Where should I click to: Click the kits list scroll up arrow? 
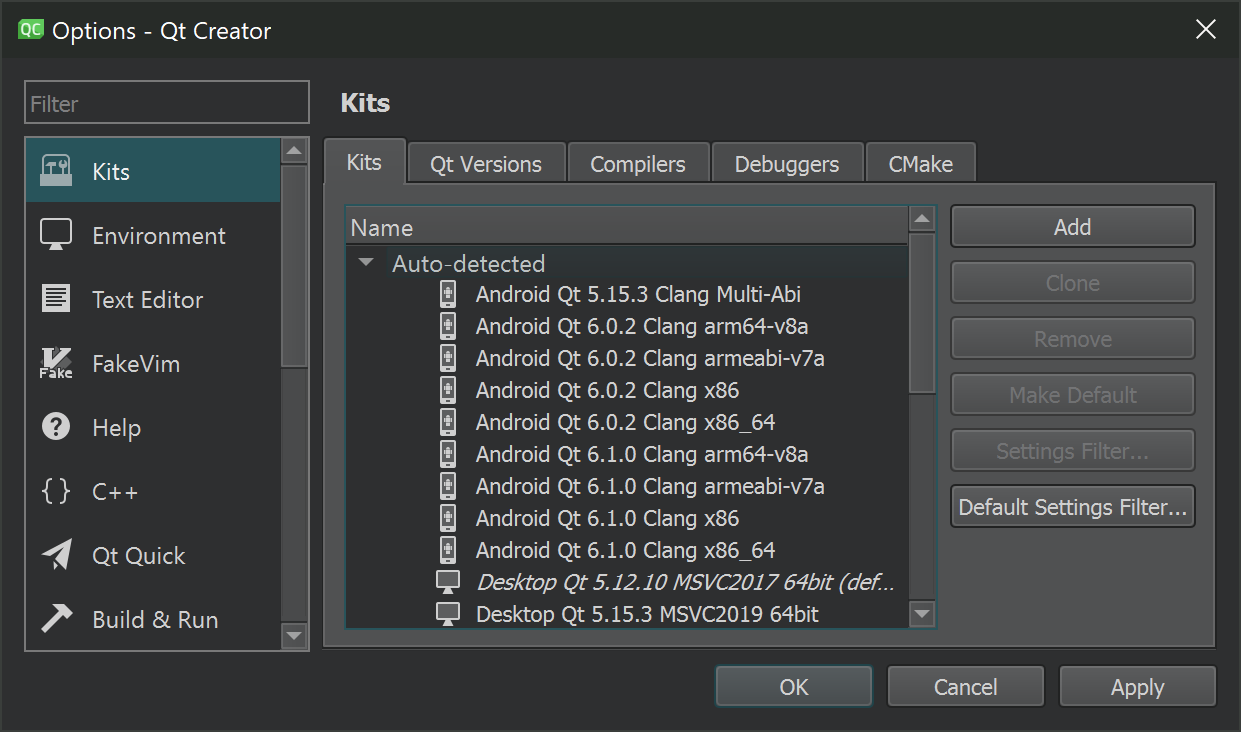(922, 219)
